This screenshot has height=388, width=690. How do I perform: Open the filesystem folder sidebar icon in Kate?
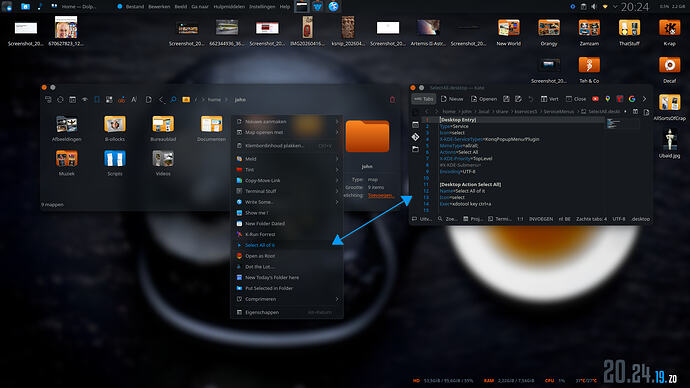pyautogui.click(x=415, y=150)
